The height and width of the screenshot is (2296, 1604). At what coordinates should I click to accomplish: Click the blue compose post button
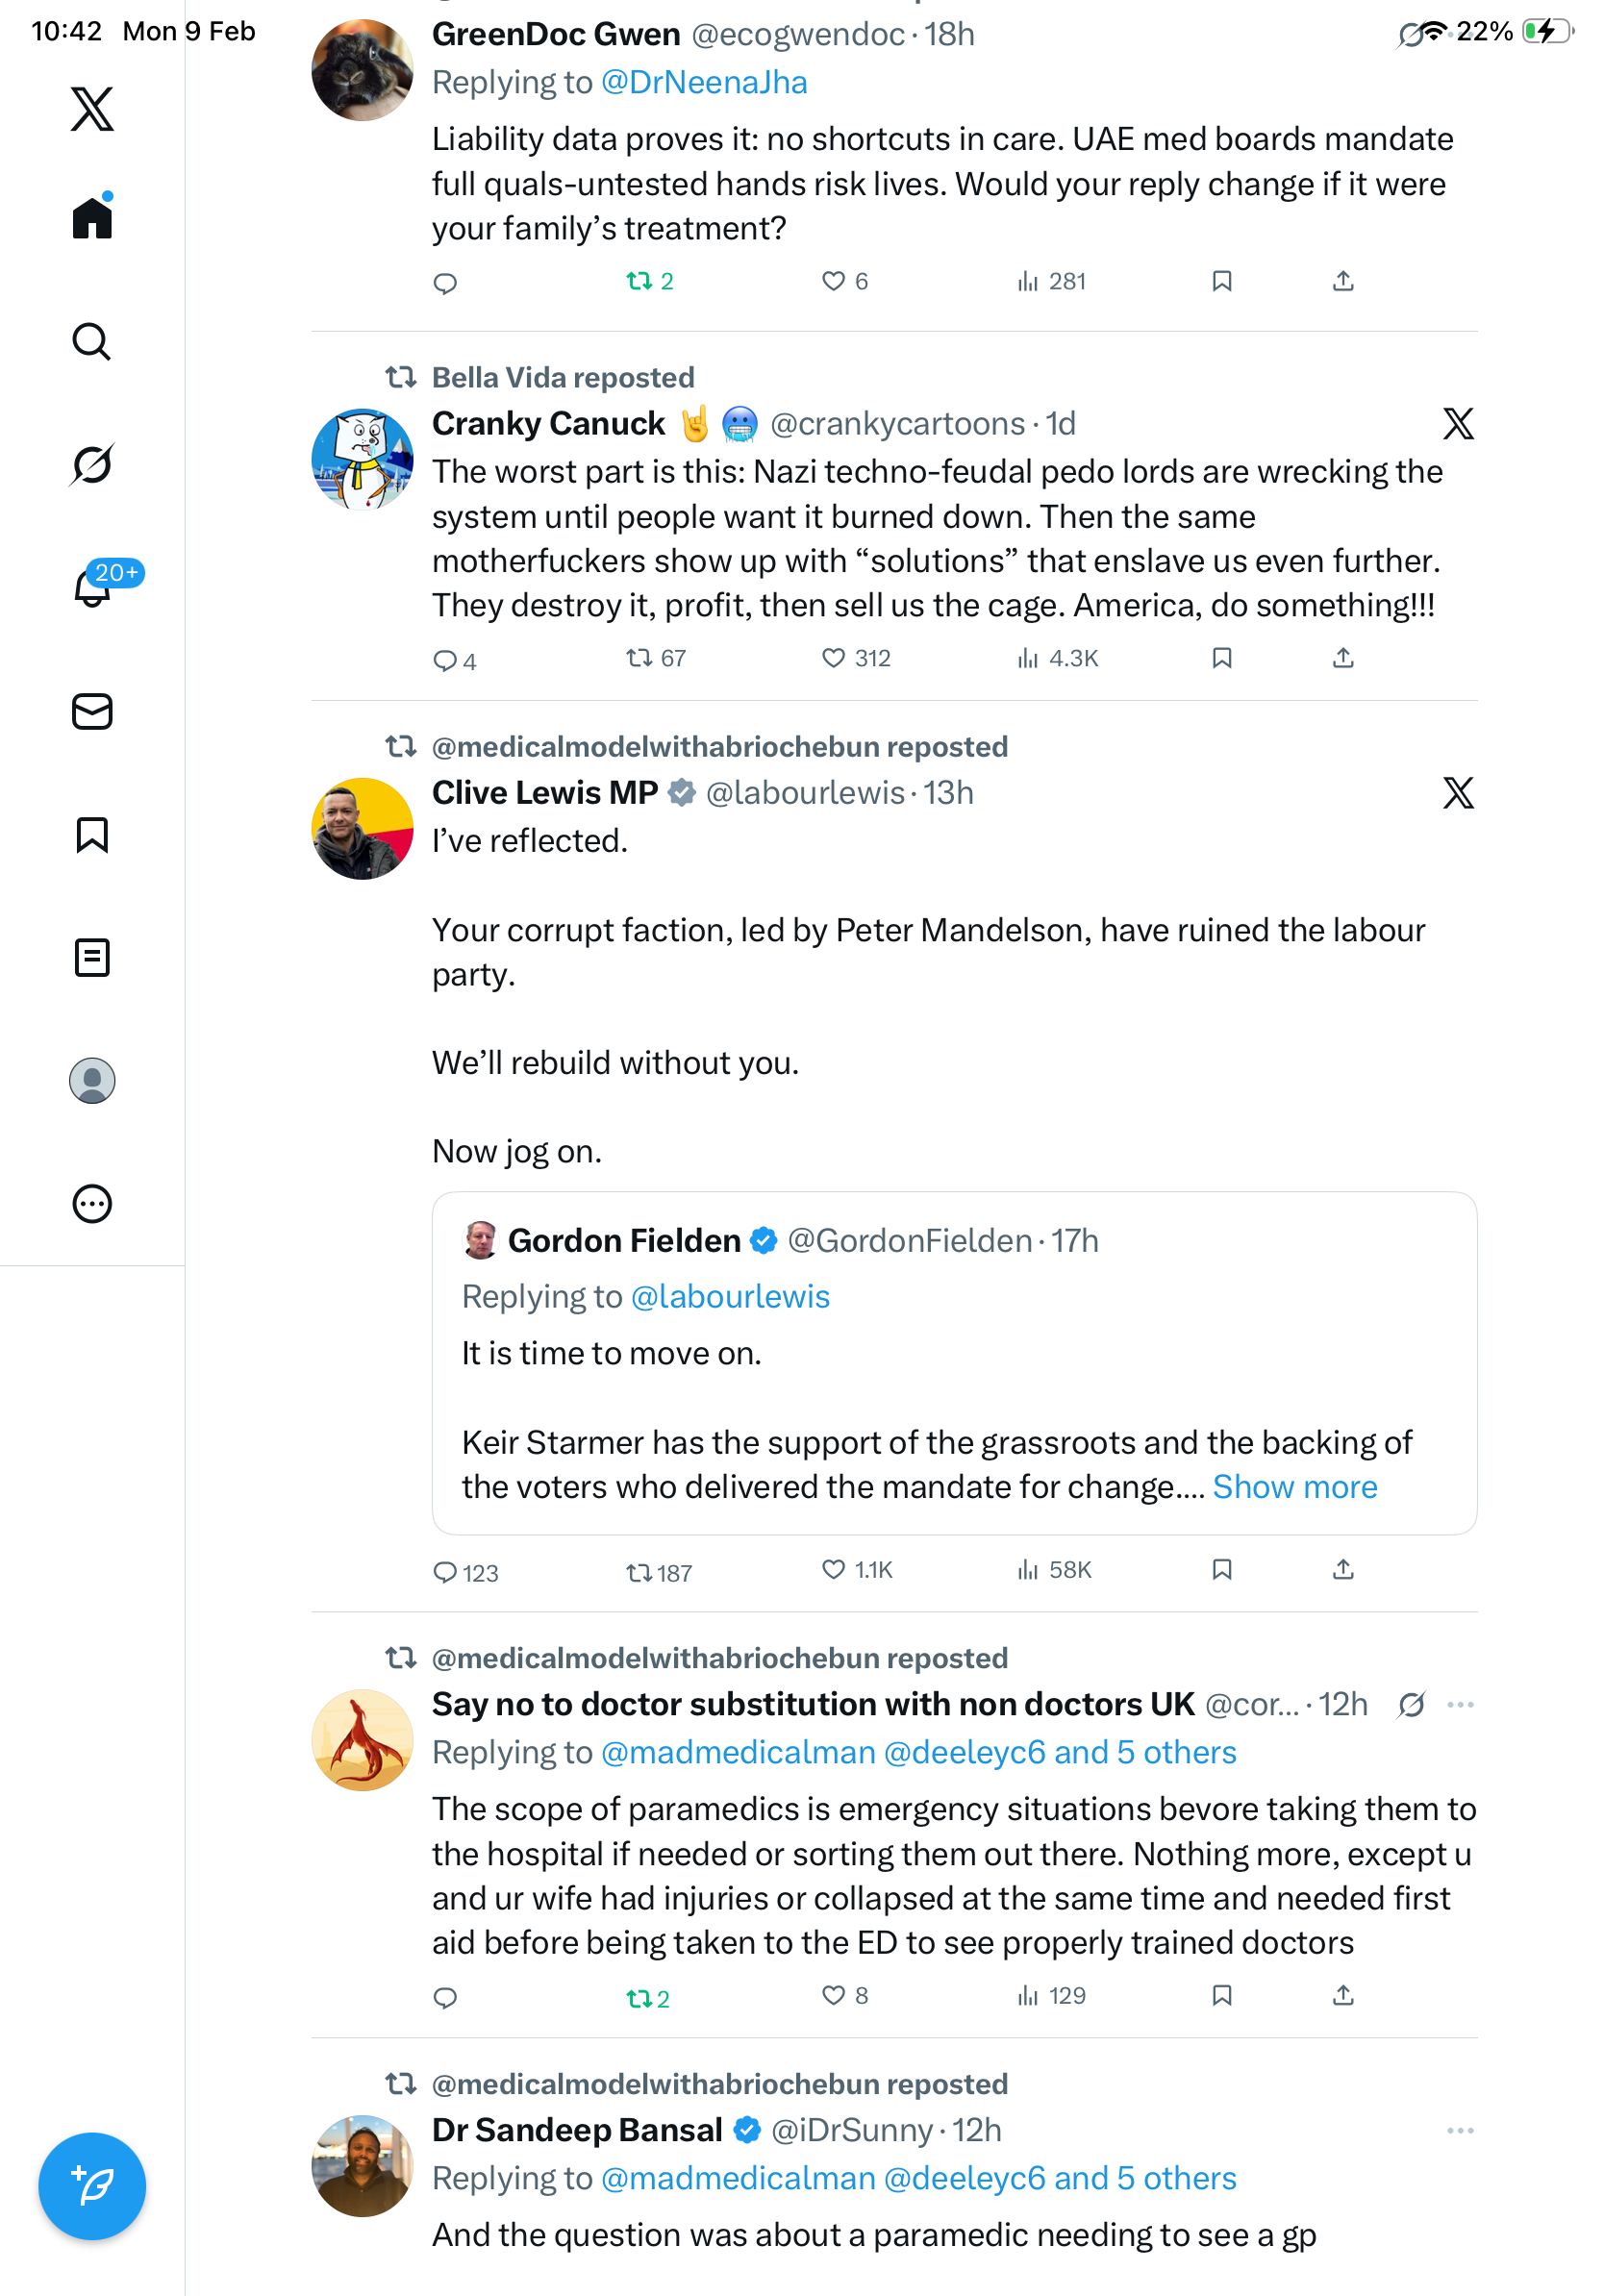pos(92,2186)
